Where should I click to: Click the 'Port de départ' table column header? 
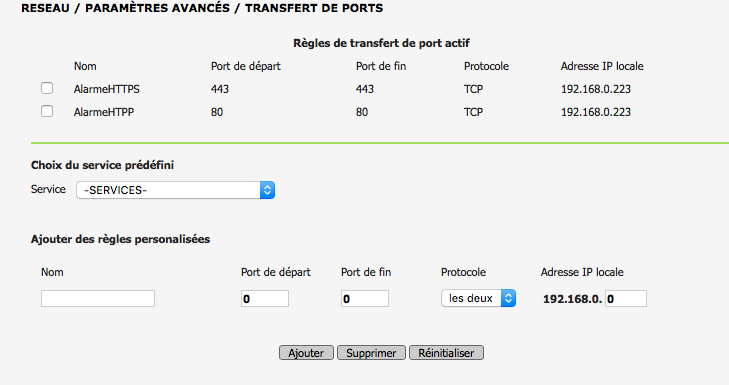pyautogui.click(x=246, y=66)
